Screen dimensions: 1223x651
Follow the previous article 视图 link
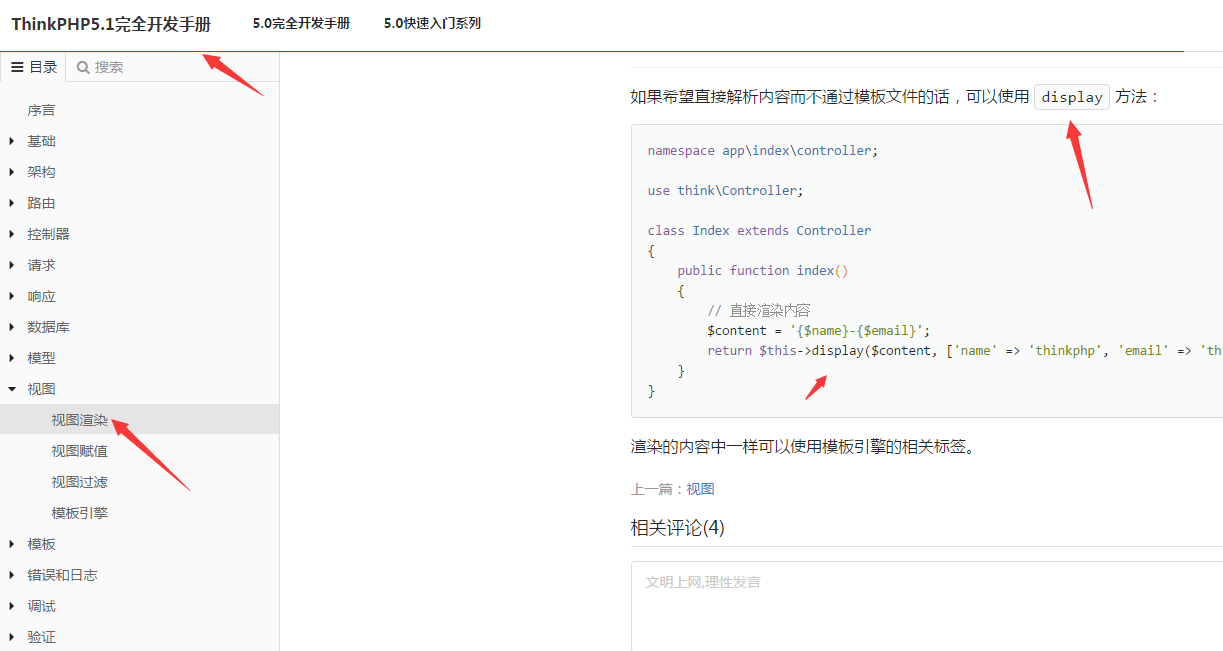pos(700,489)
